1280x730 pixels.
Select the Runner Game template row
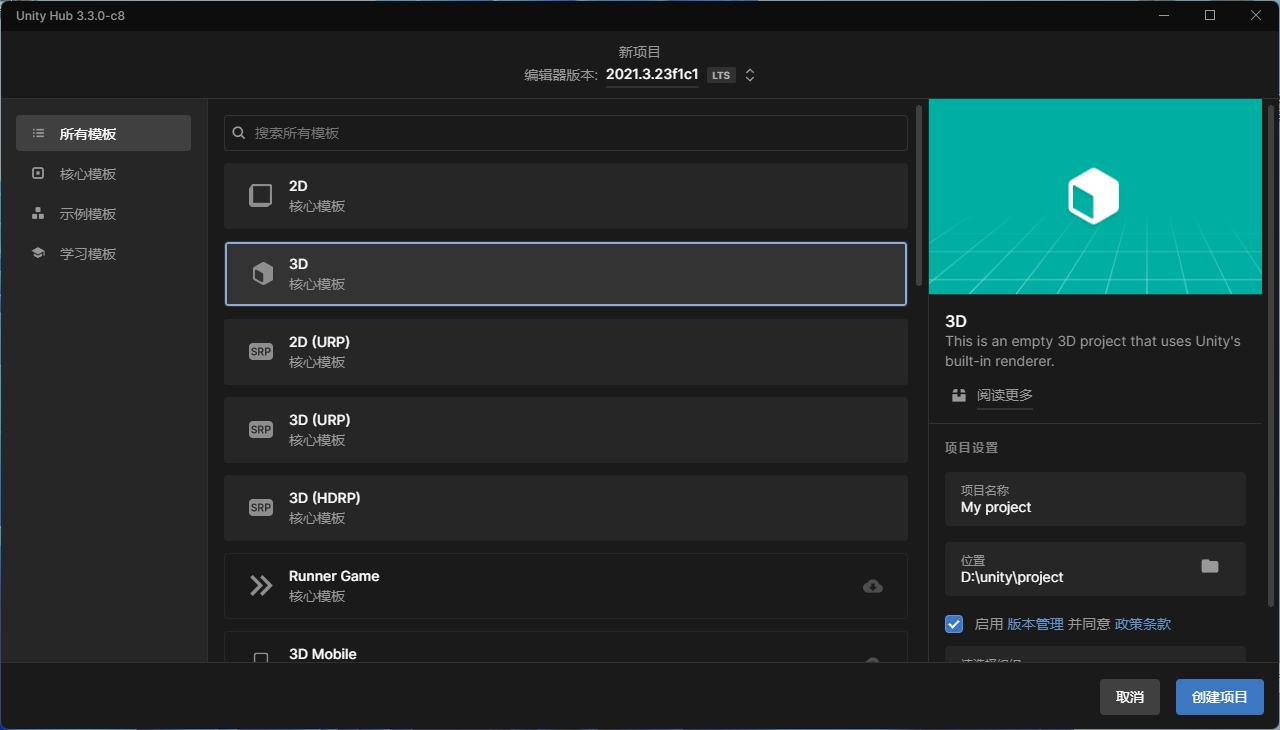(x=566, y=586)
